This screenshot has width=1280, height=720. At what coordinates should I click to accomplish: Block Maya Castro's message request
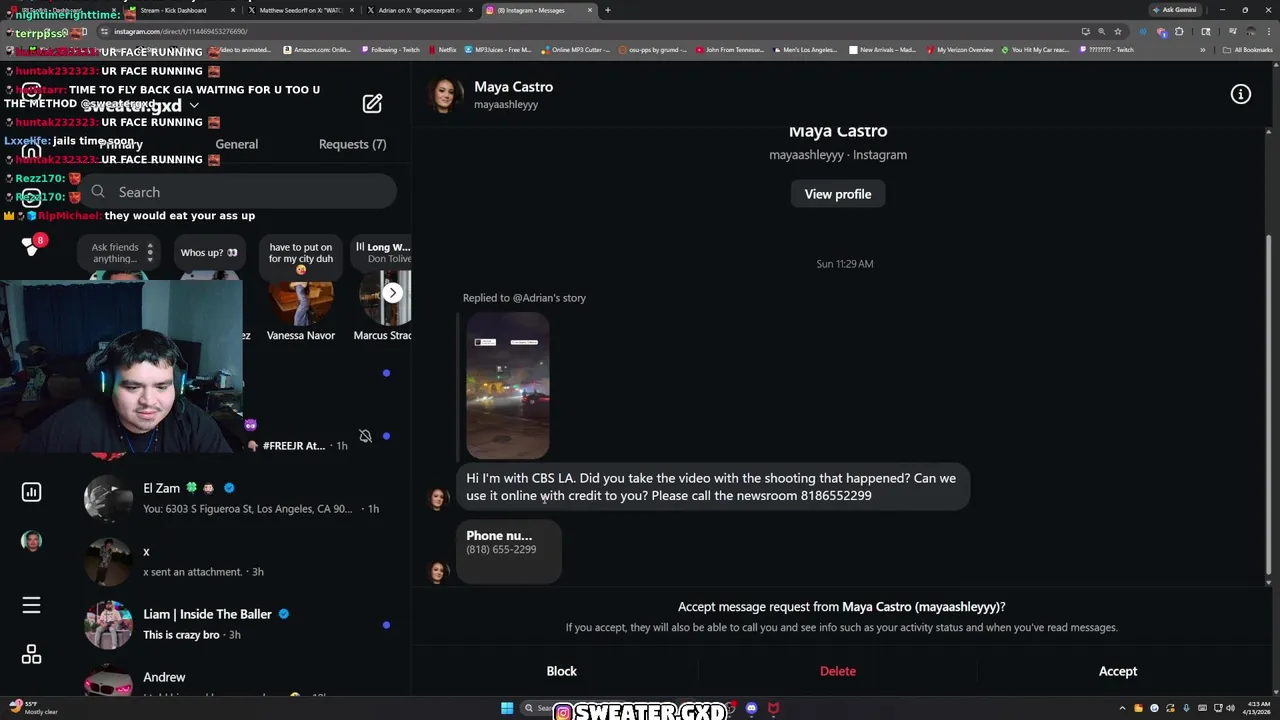[x=561, y=671]
